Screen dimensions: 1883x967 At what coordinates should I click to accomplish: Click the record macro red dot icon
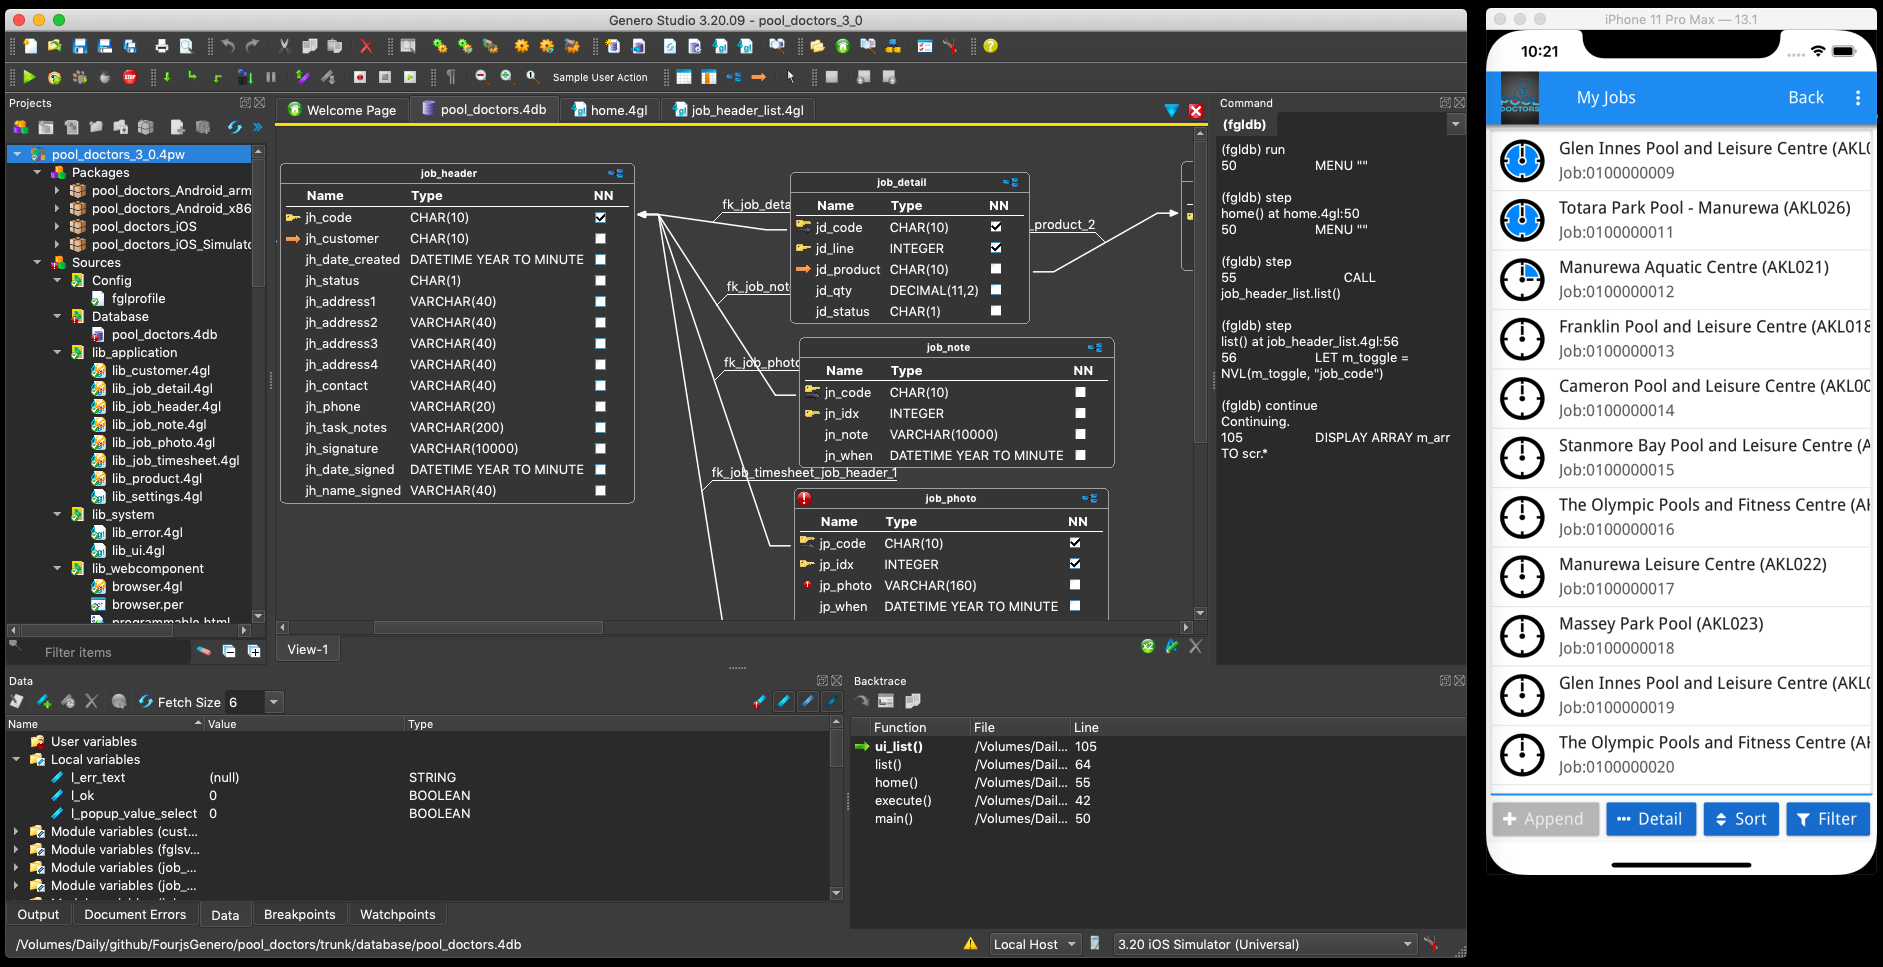pyautogui.click(x=360, y=77)
